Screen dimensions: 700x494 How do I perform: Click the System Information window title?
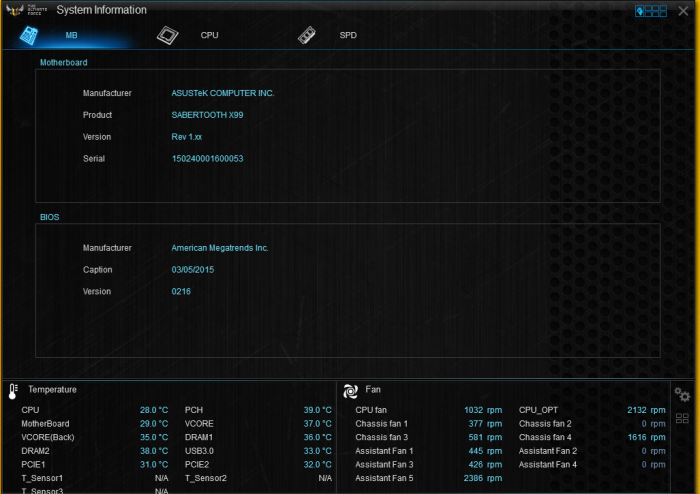pos(101,10)
